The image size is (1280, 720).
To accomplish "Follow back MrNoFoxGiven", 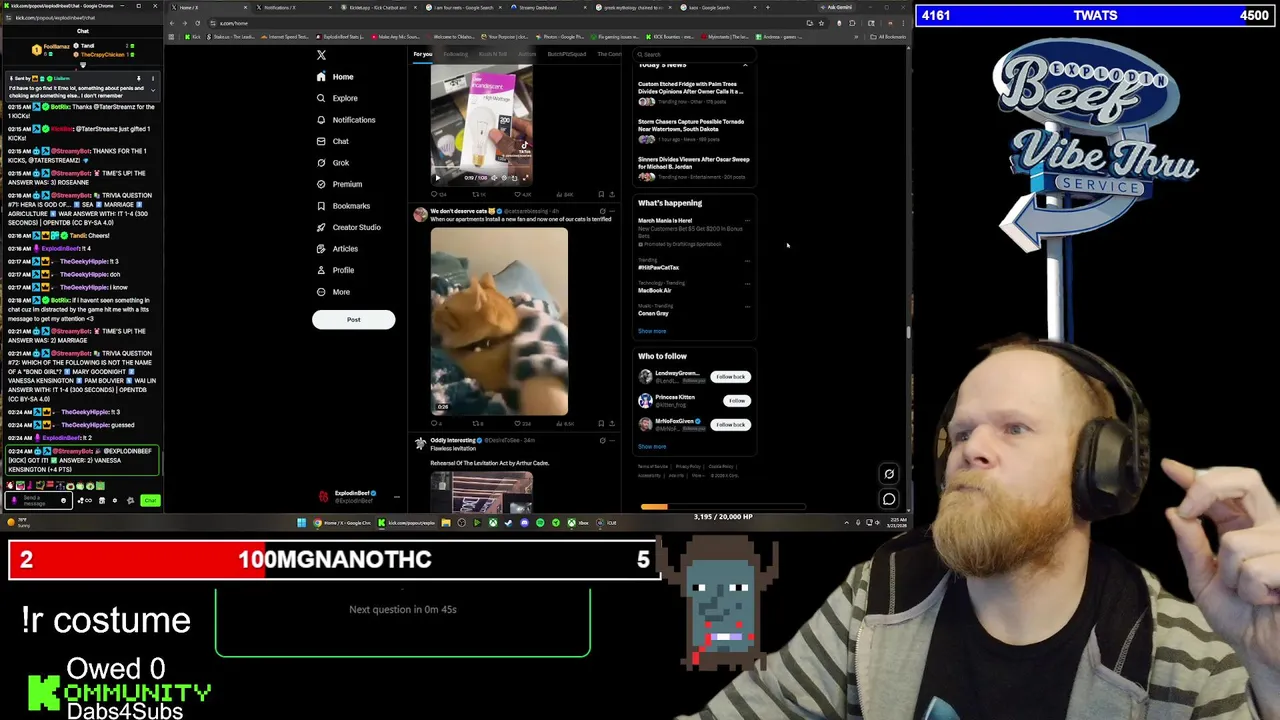I will pos(730,425).
